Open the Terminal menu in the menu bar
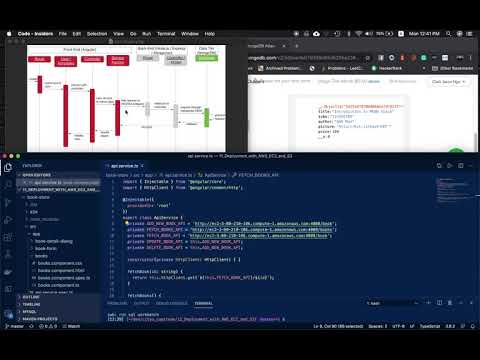Screen dimensions: 480x360 (x=166, y=34)
